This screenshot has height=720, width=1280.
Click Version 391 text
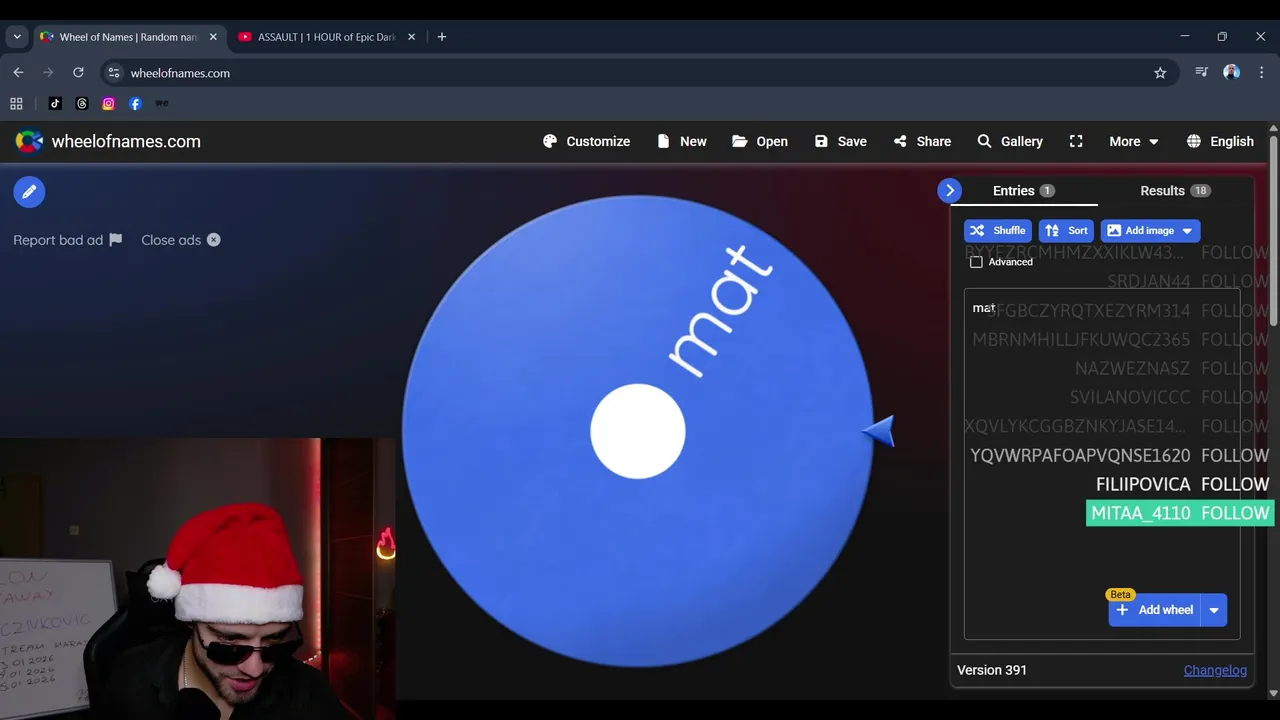coord(992,670)
